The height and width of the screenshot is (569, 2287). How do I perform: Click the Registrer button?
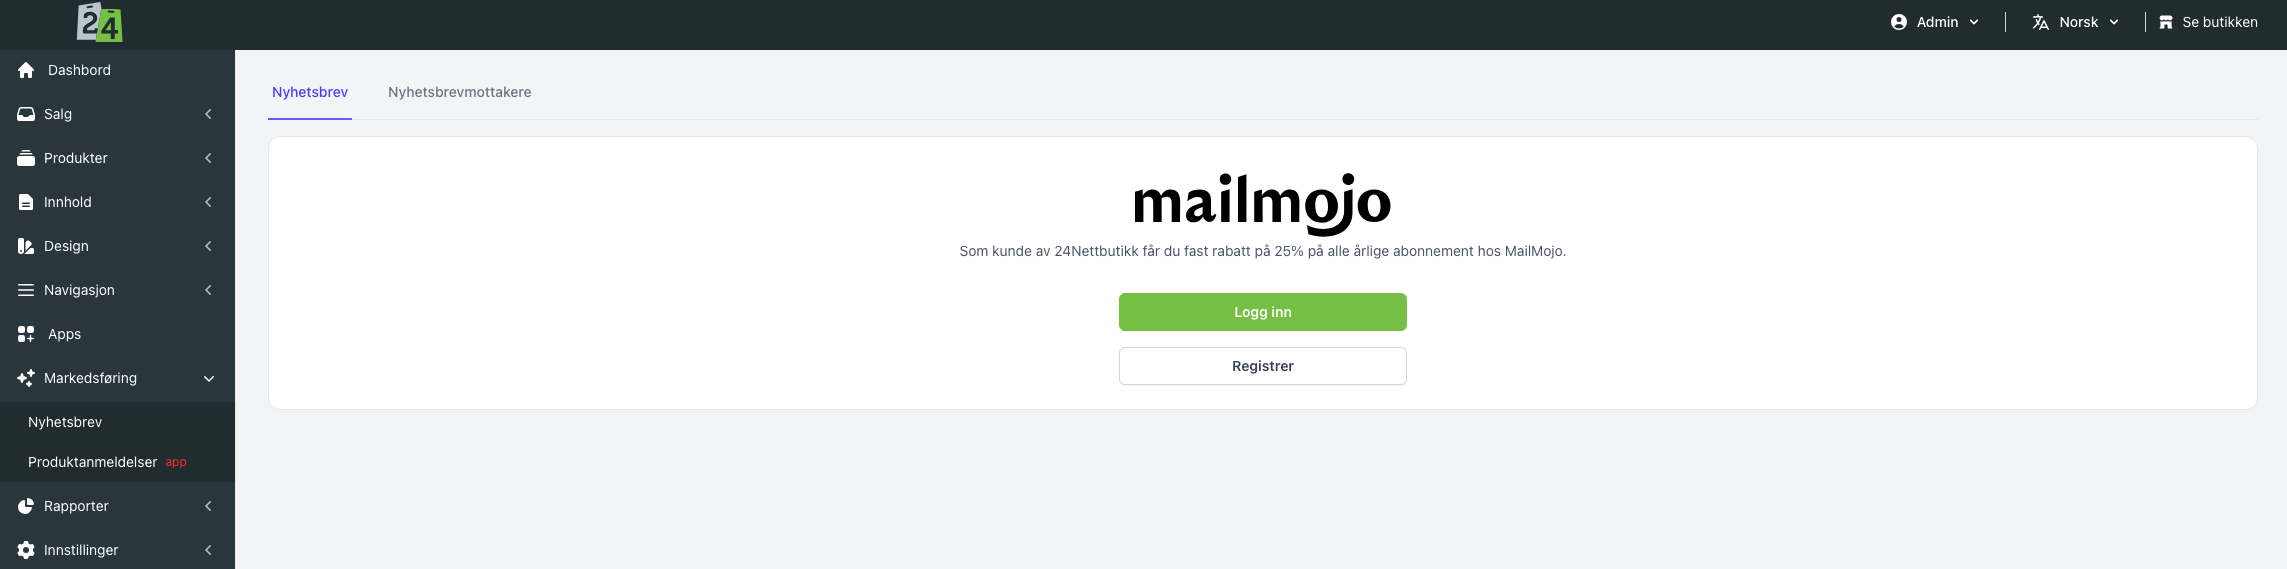(x=1263, y=366)
